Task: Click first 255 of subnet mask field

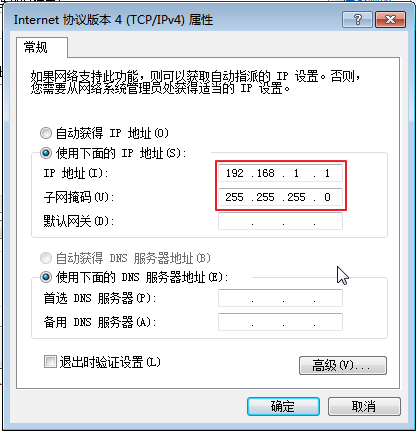Action: (x=234, y=197)
